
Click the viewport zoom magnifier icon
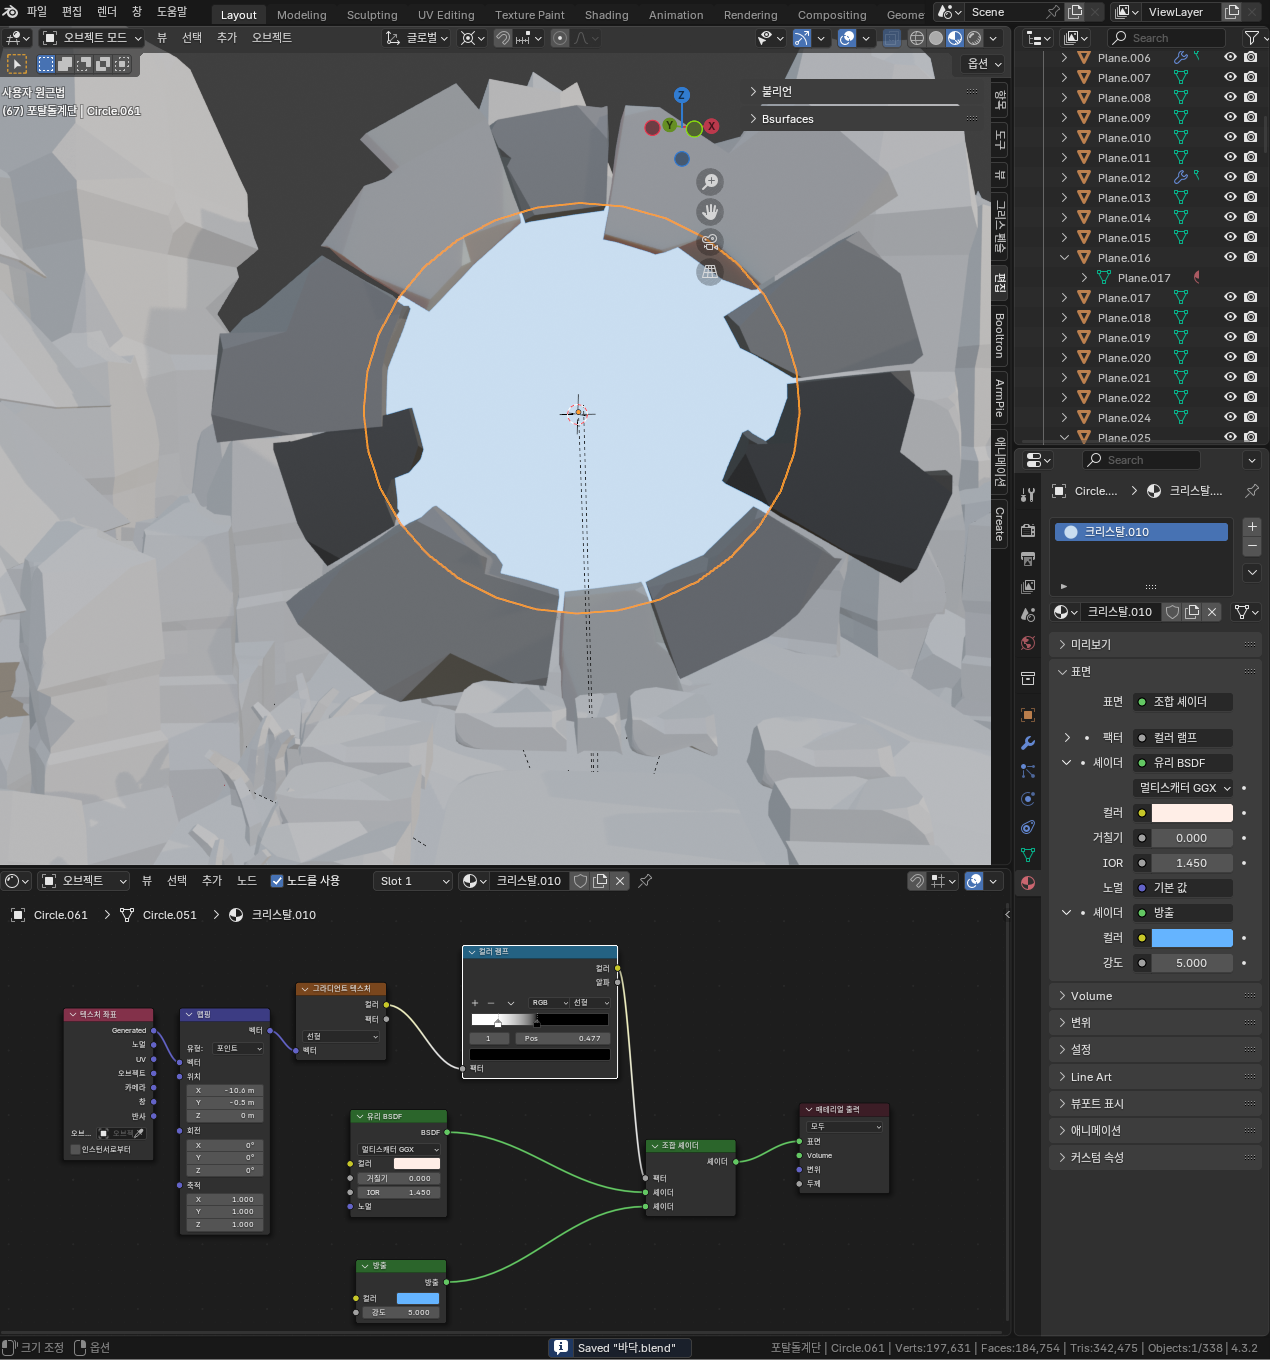(x=710, y=182)
